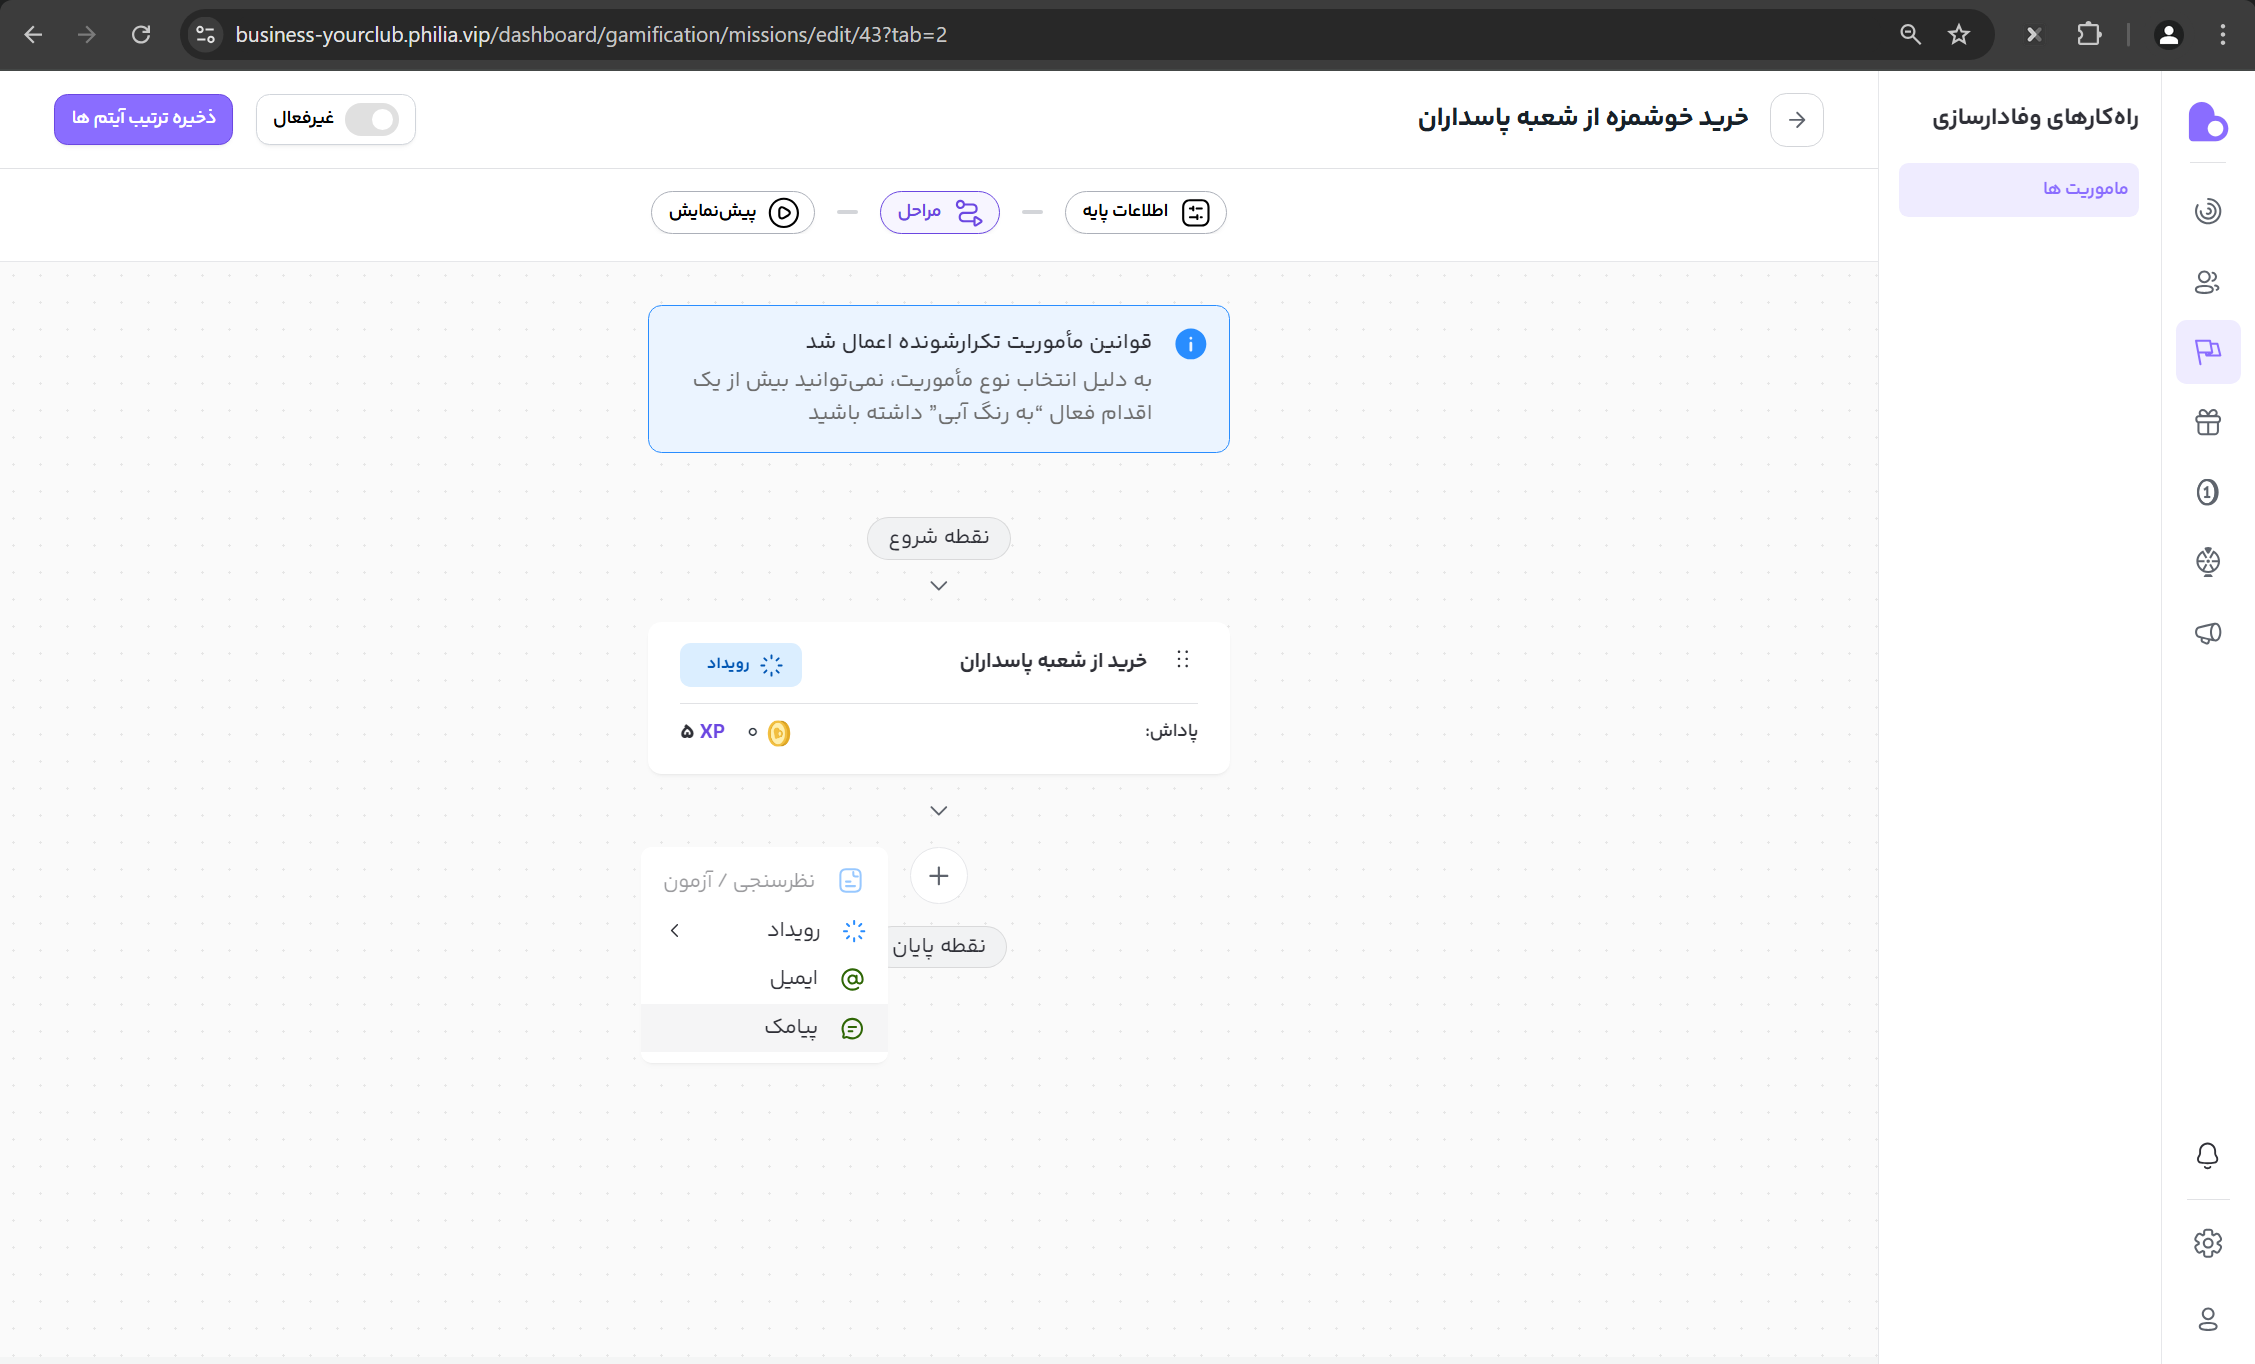Screen dimensions: 2255x1364
Task: Switch to اطلاعات پایه tab
Action: pyautogui.click(x=1145, y=212)
